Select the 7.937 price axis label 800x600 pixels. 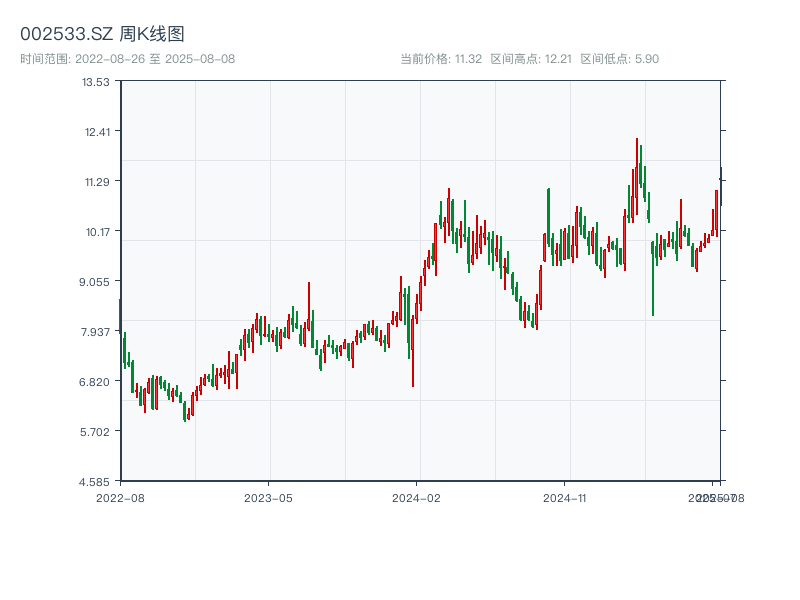(94, 332)
